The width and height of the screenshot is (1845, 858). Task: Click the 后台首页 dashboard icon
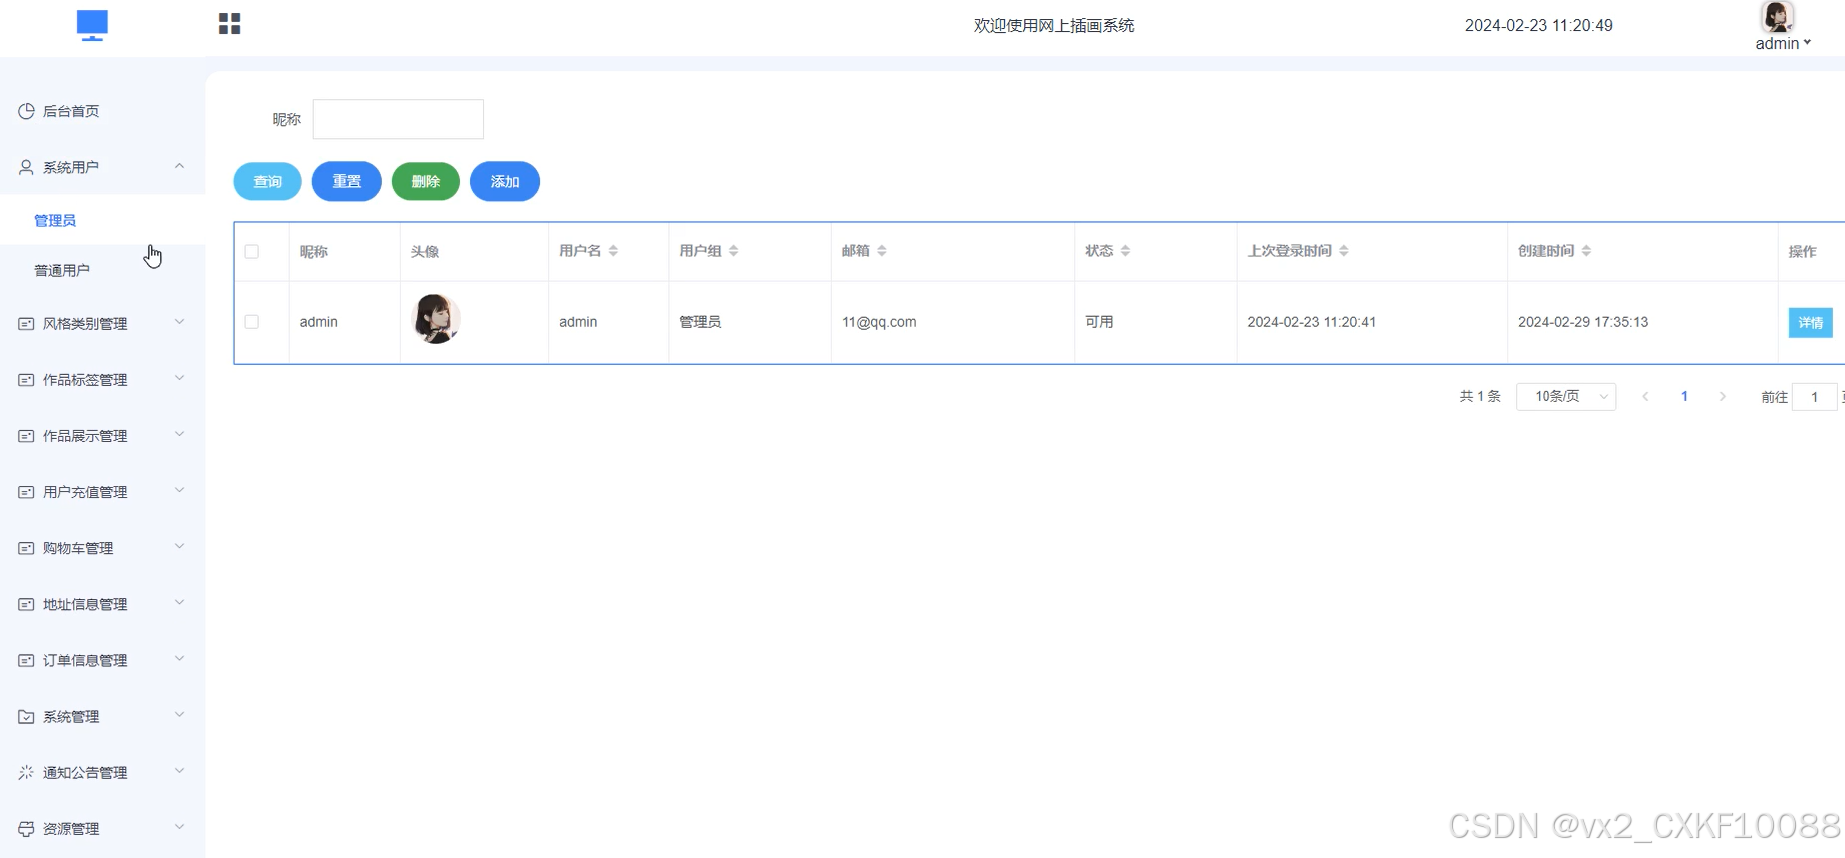[26, 111]
